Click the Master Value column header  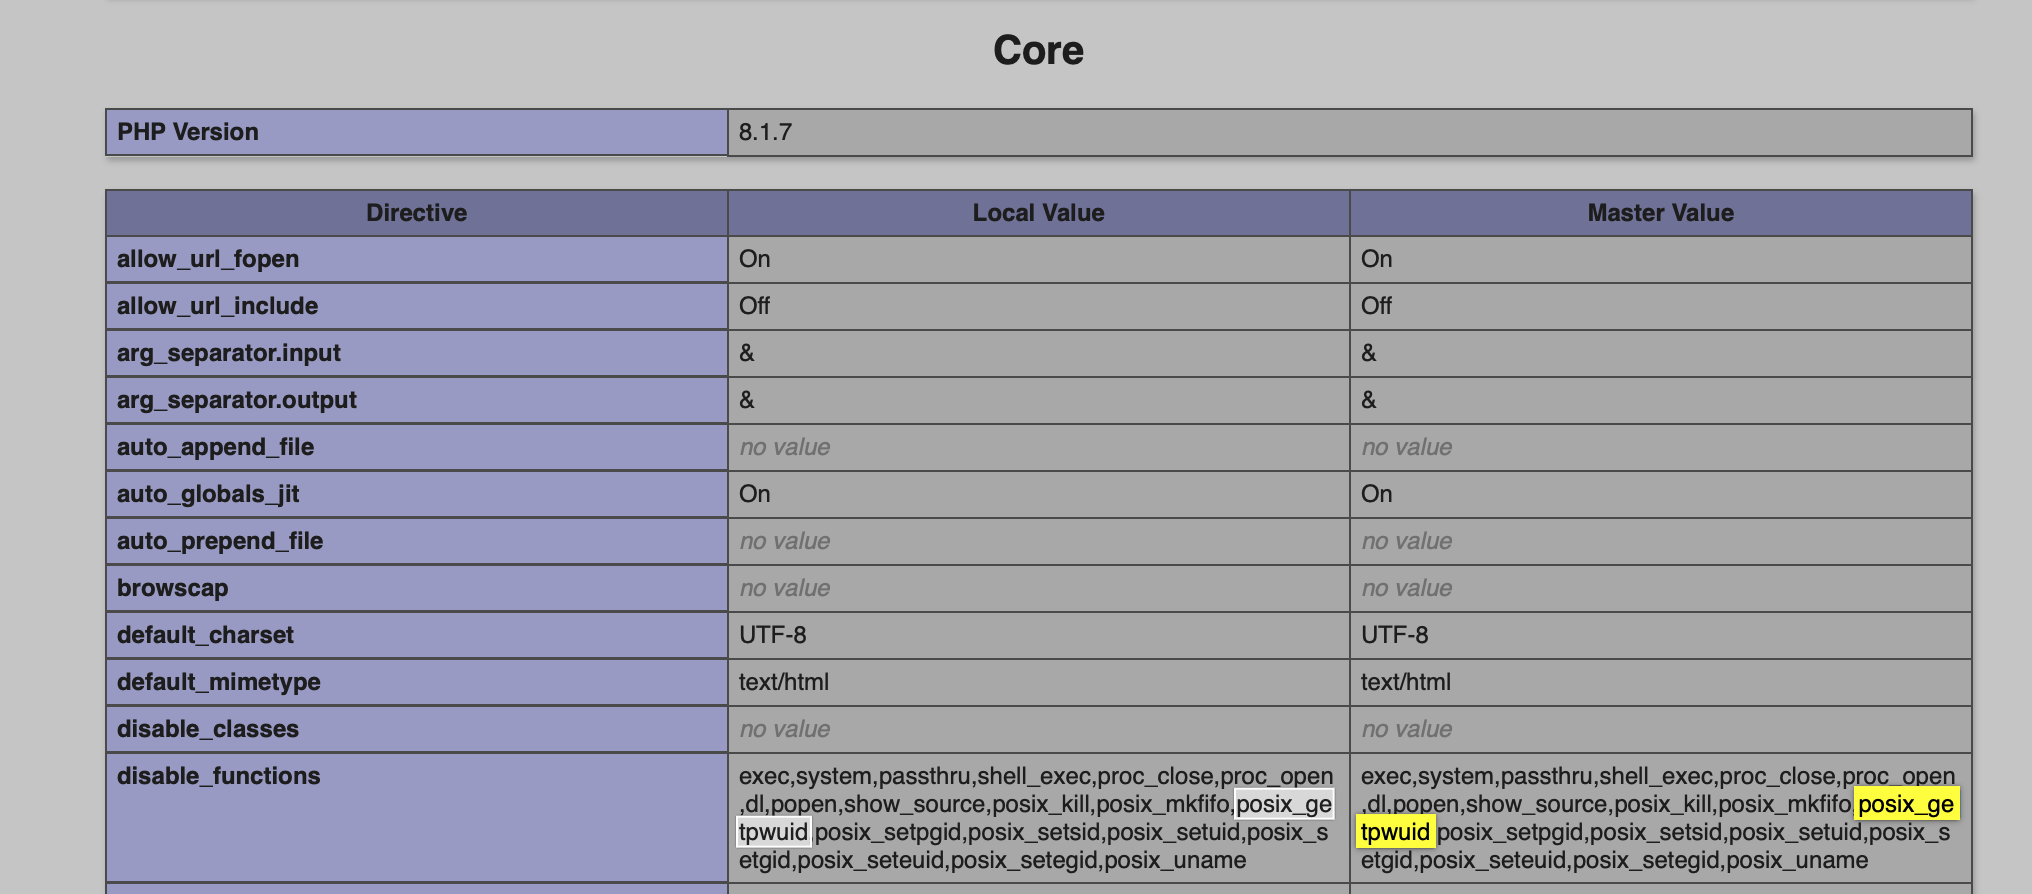[1661, 213]
